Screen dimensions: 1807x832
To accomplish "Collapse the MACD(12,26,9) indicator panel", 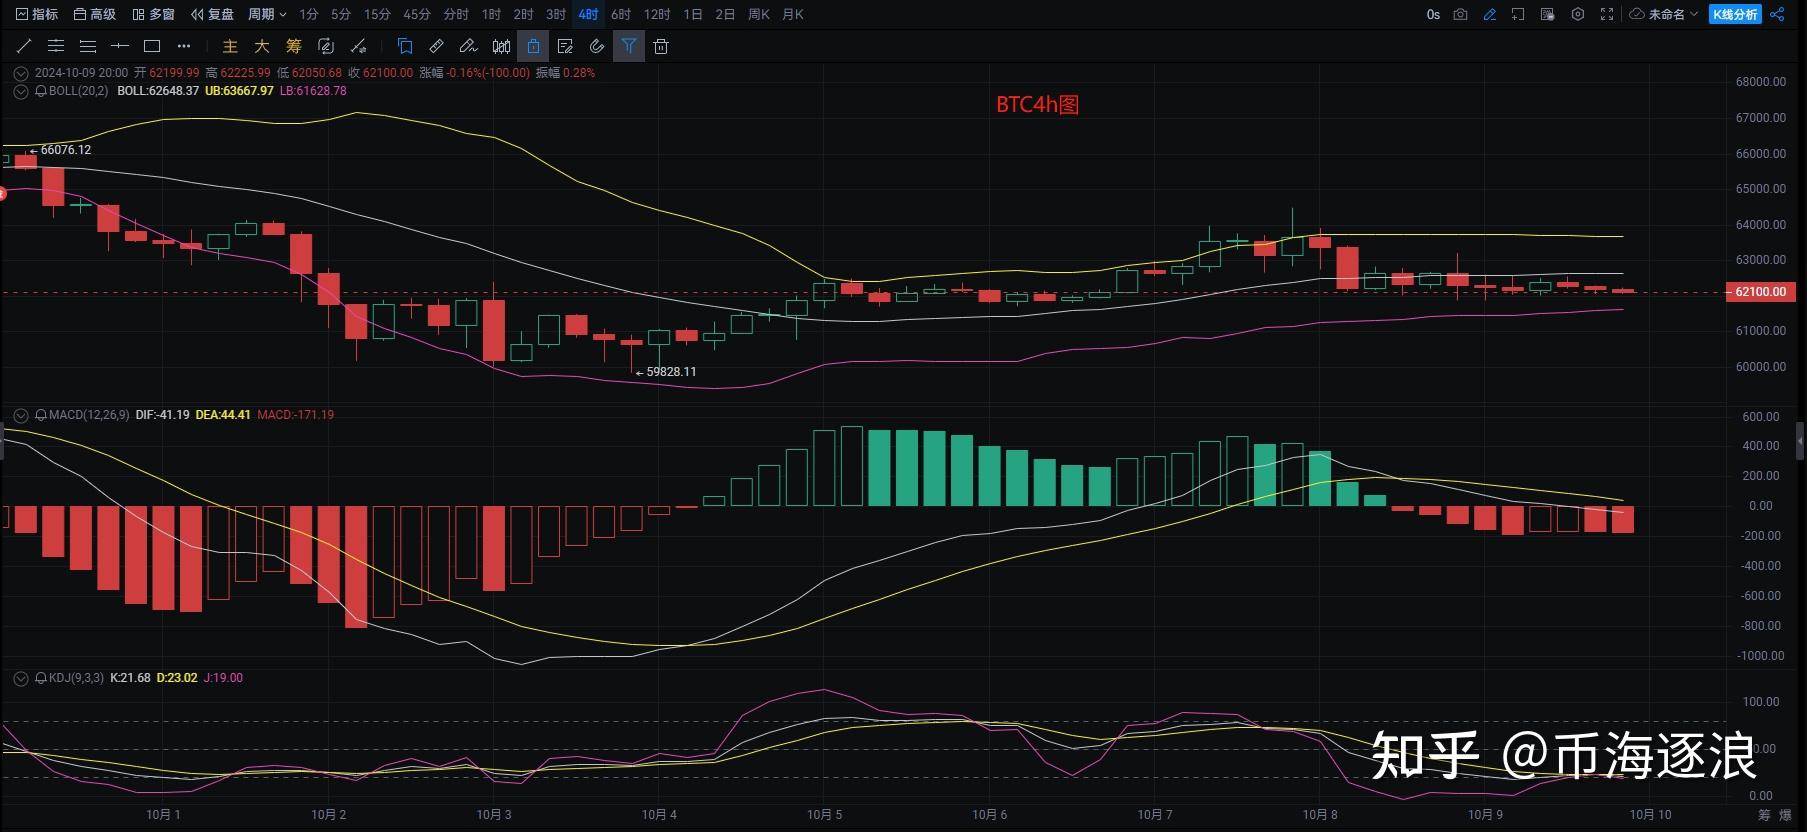I will tap(21, 415).
